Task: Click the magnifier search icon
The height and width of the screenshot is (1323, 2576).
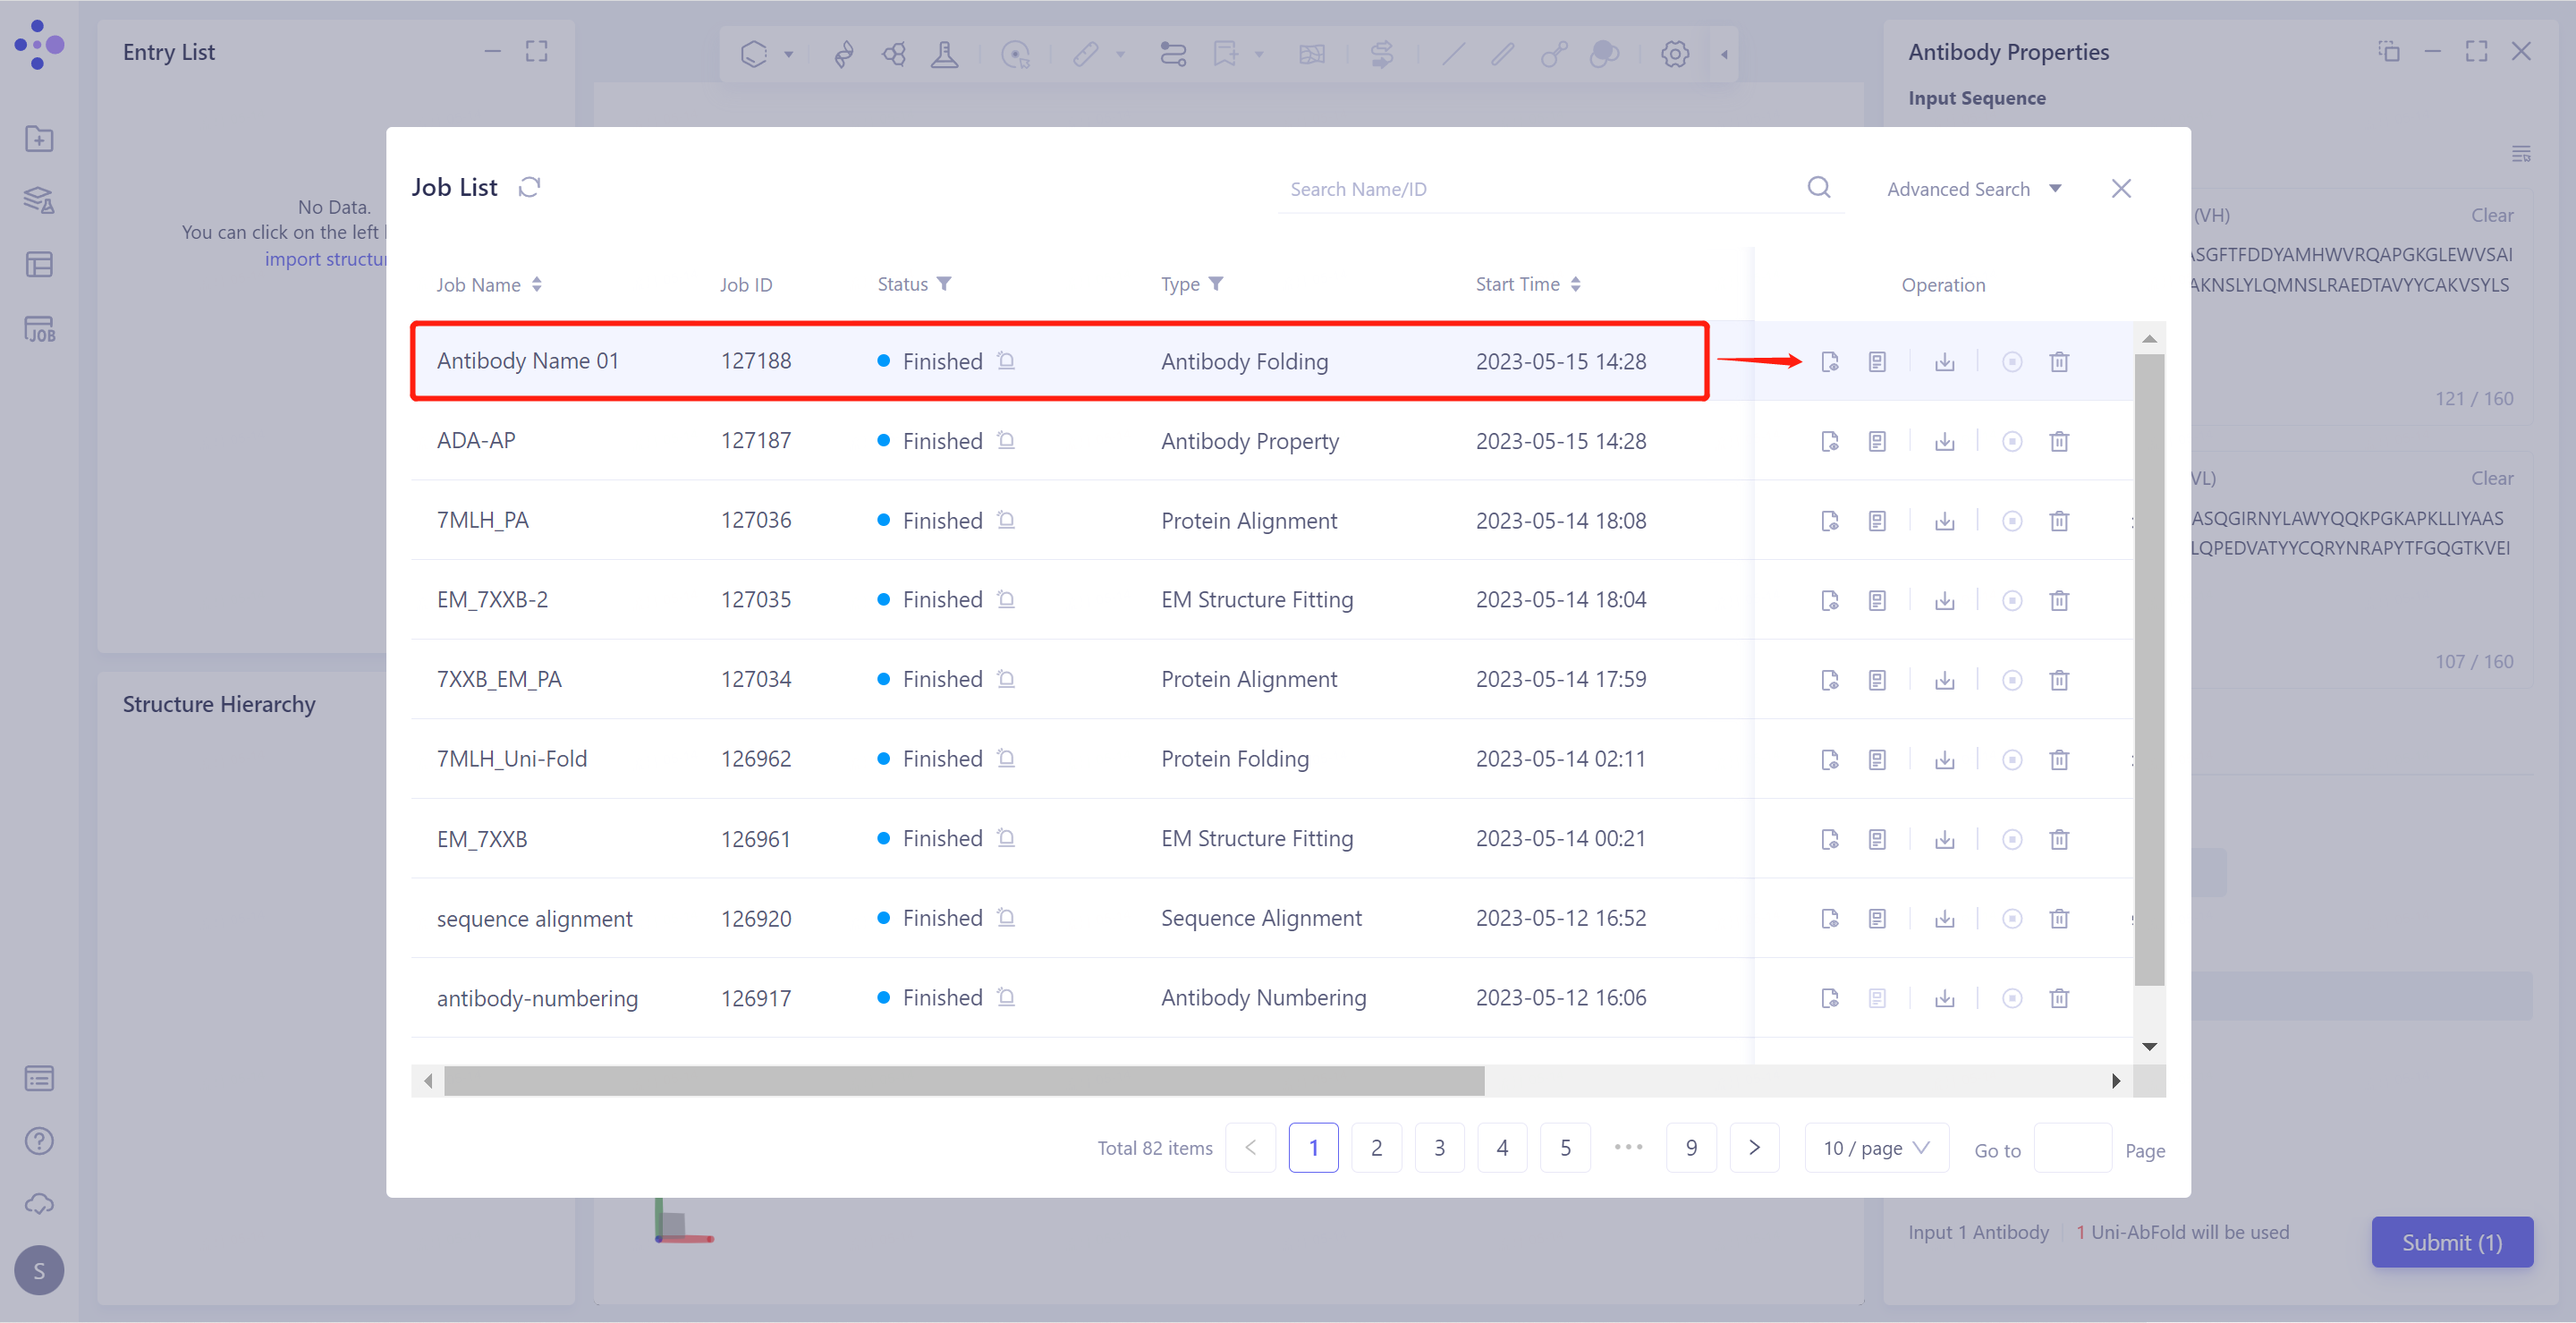Action: [1818, 187]
